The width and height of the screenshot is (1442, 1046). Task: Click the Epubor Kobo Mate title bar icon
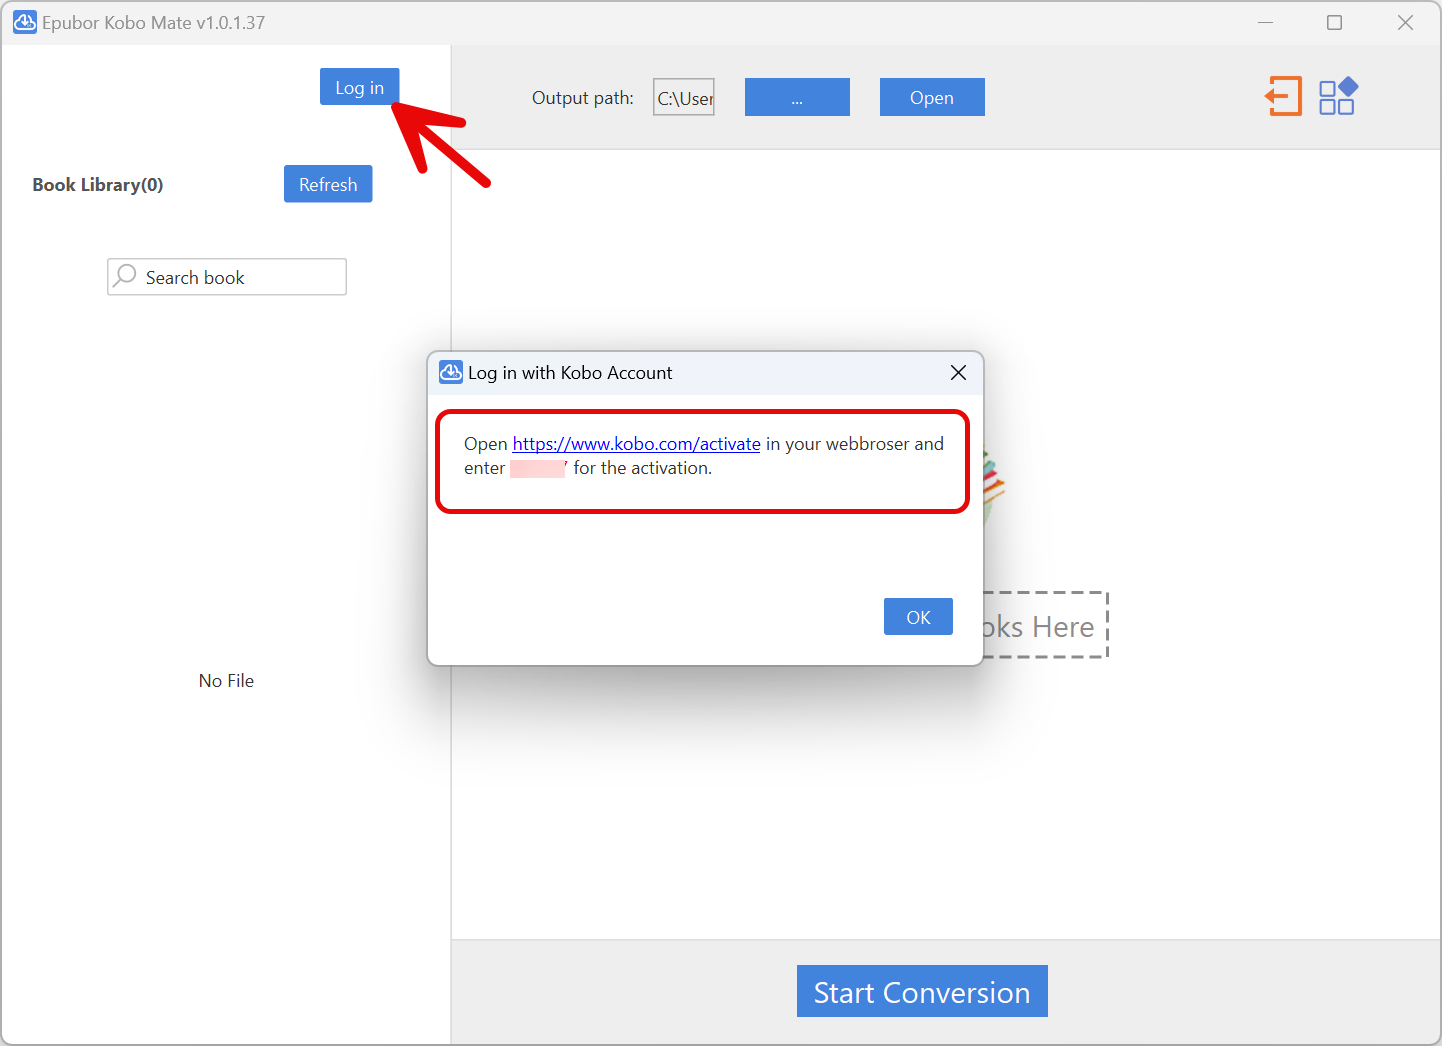[24, 22]
